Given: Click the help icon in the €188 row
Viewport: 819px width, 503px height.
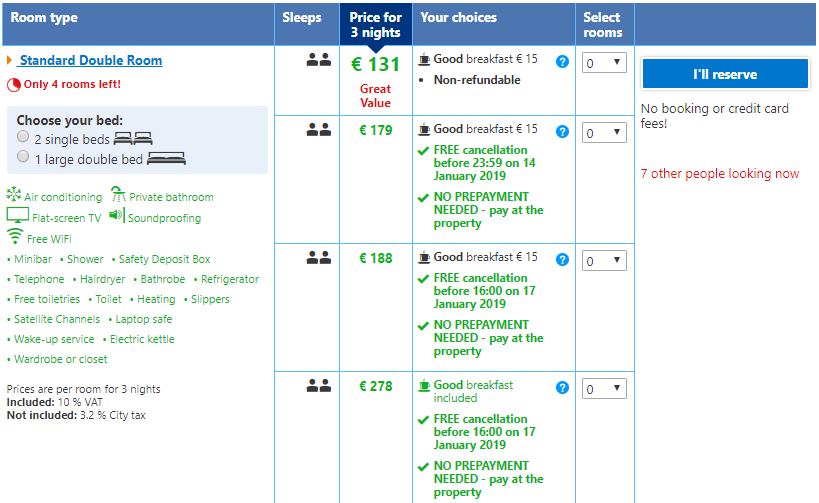Looking at the screenshot, I should [x=562, y=260].
